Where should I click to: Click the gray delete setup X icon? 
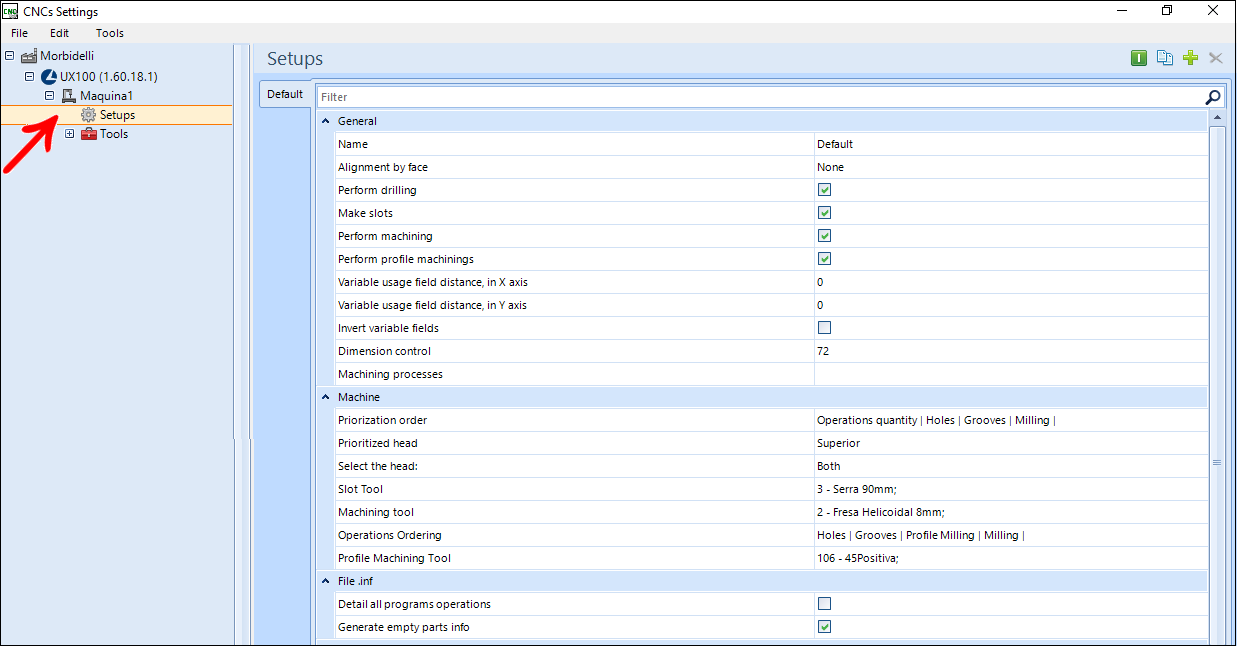(1216, 58)
